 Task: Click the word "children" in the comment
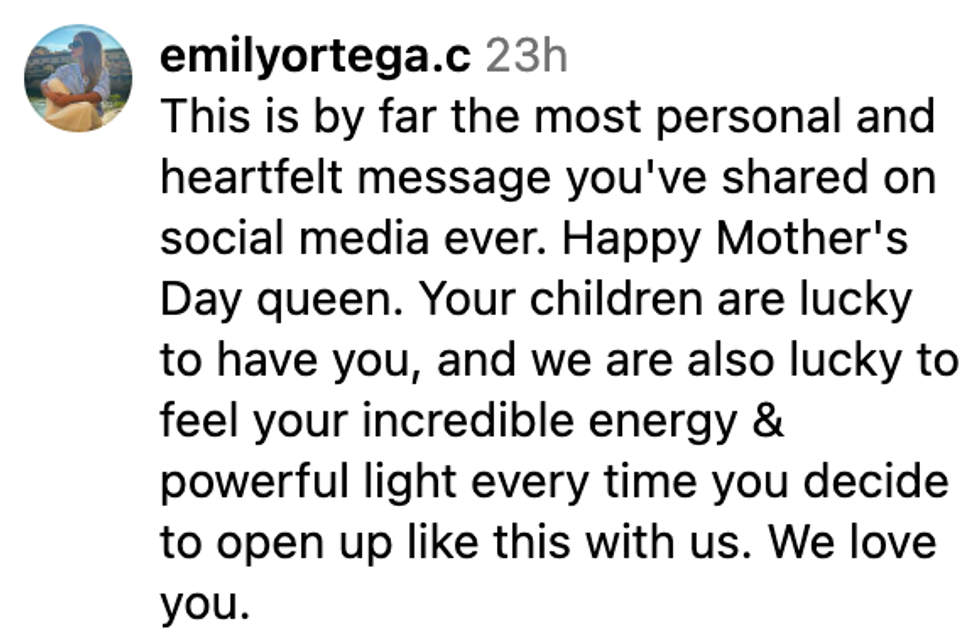[614, 301]
